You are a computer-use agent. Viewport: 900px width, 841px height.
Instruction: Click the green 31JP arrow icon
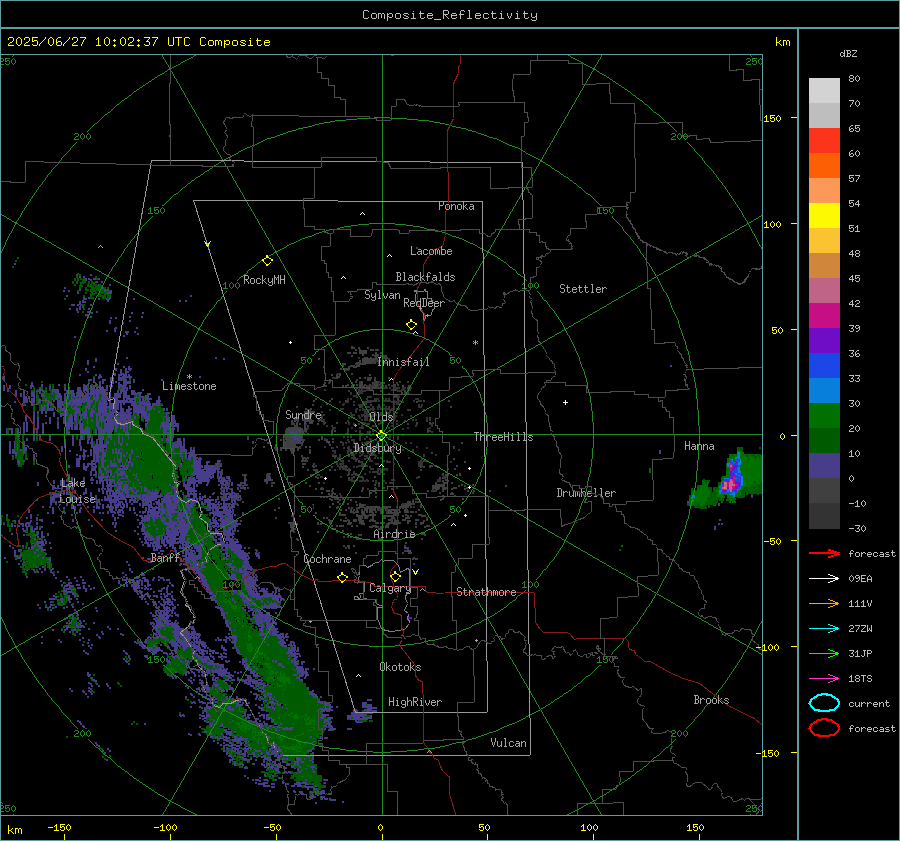pyautogui.click(x=824, y=653)
